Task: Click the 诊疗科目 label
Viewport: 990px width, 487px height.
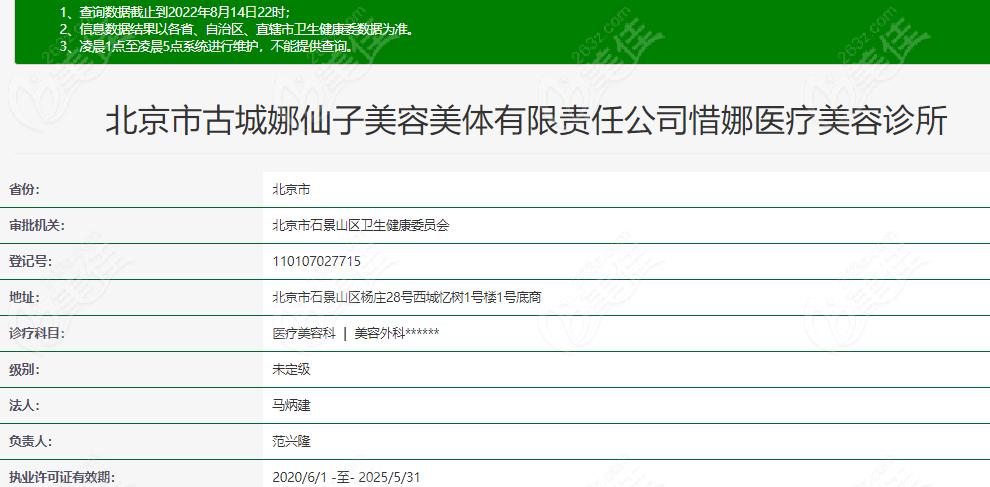Action: pyautogui.click(x=36, y=333)
